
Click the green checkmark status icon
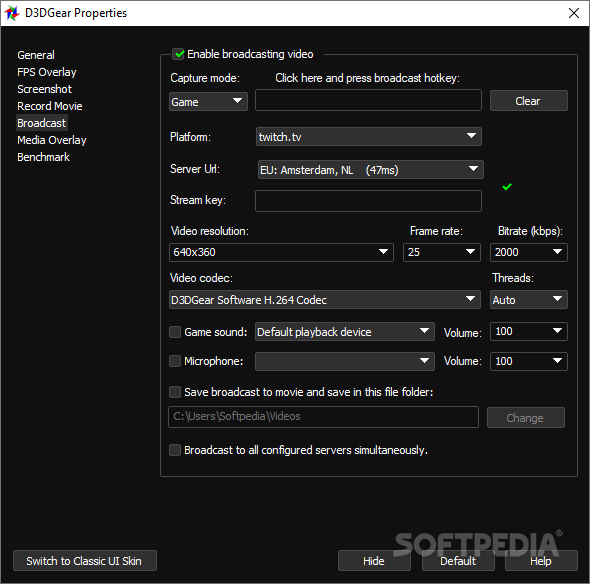[507, 187]
